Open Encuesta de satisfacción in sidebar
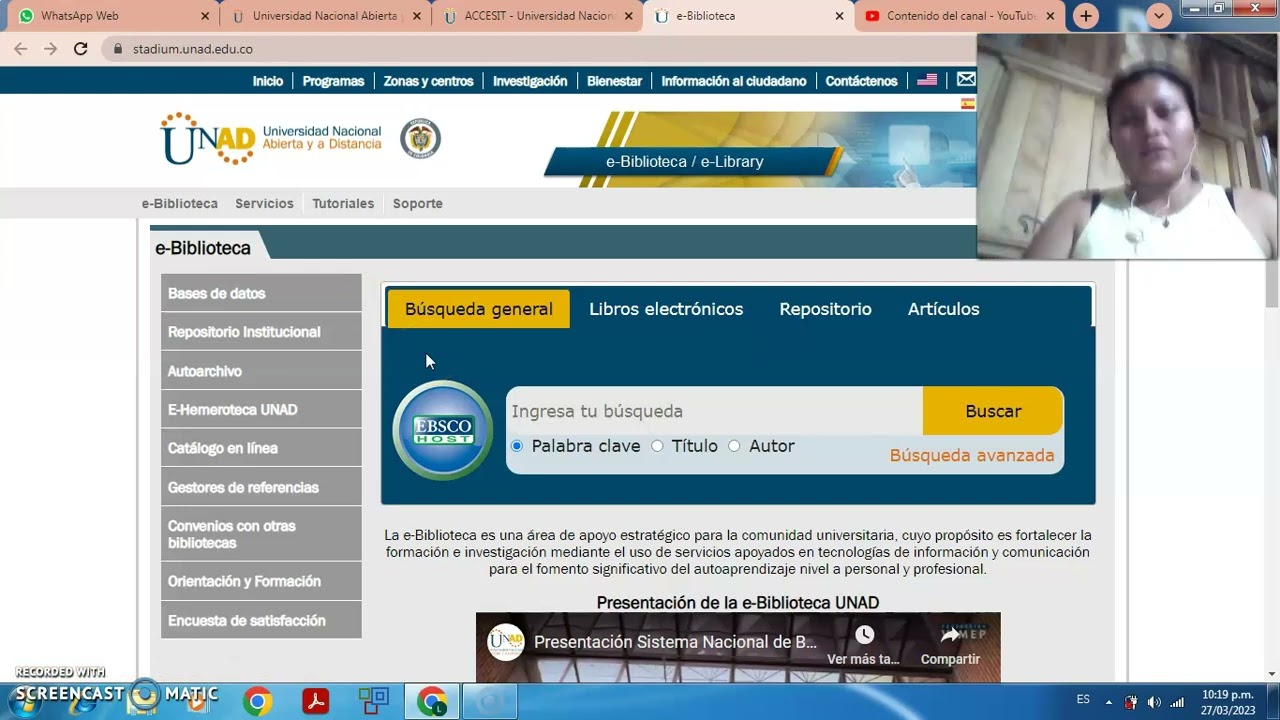 point(261,620)
